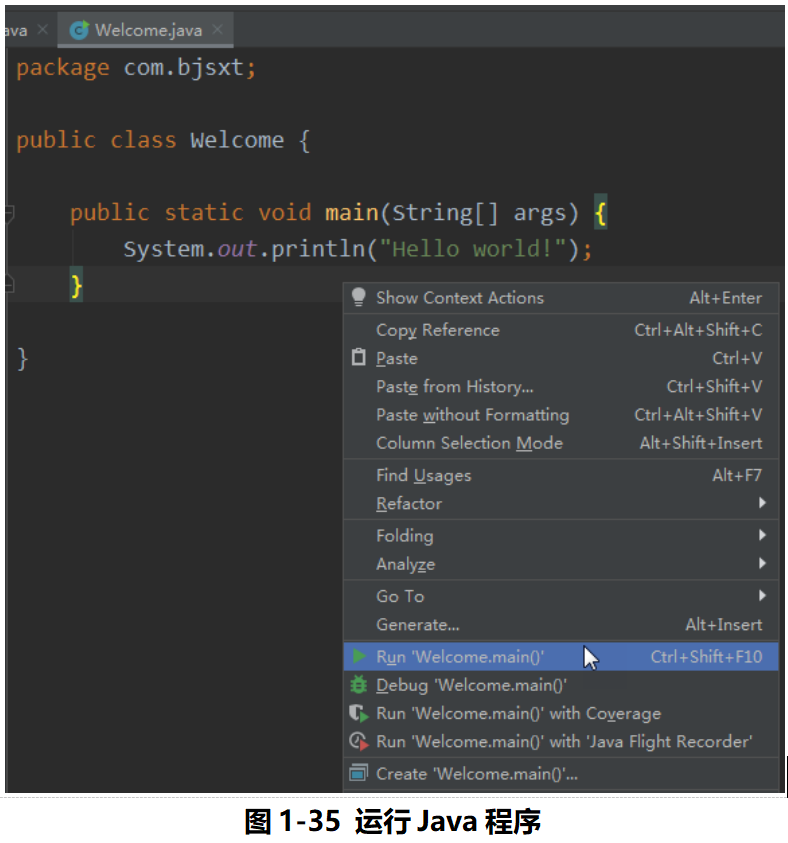The width and height of the screenshot is (788, 843).
Task: Click the args parameter name
Action: (x=540, y=213)
